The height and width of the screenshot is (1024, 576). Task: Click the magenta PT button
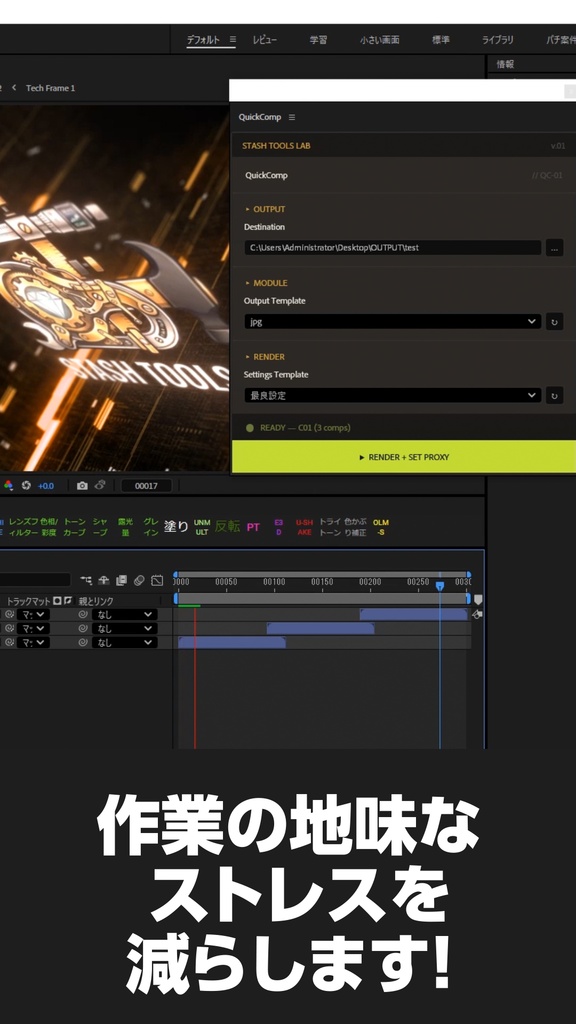(253, 527)
